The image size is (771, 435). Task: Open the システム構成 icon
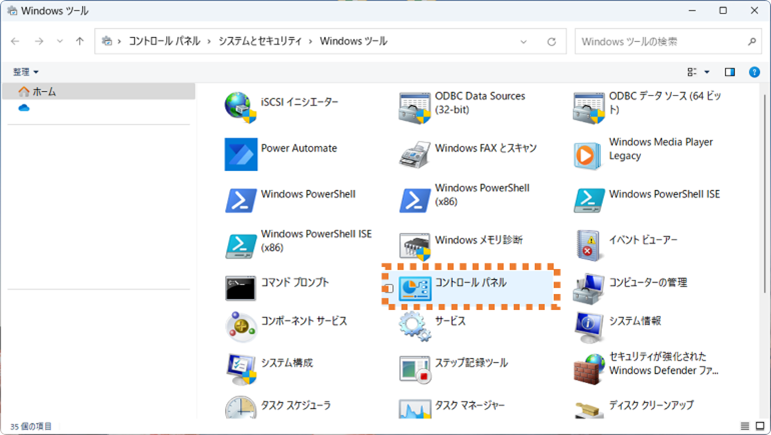coord(240,369)
